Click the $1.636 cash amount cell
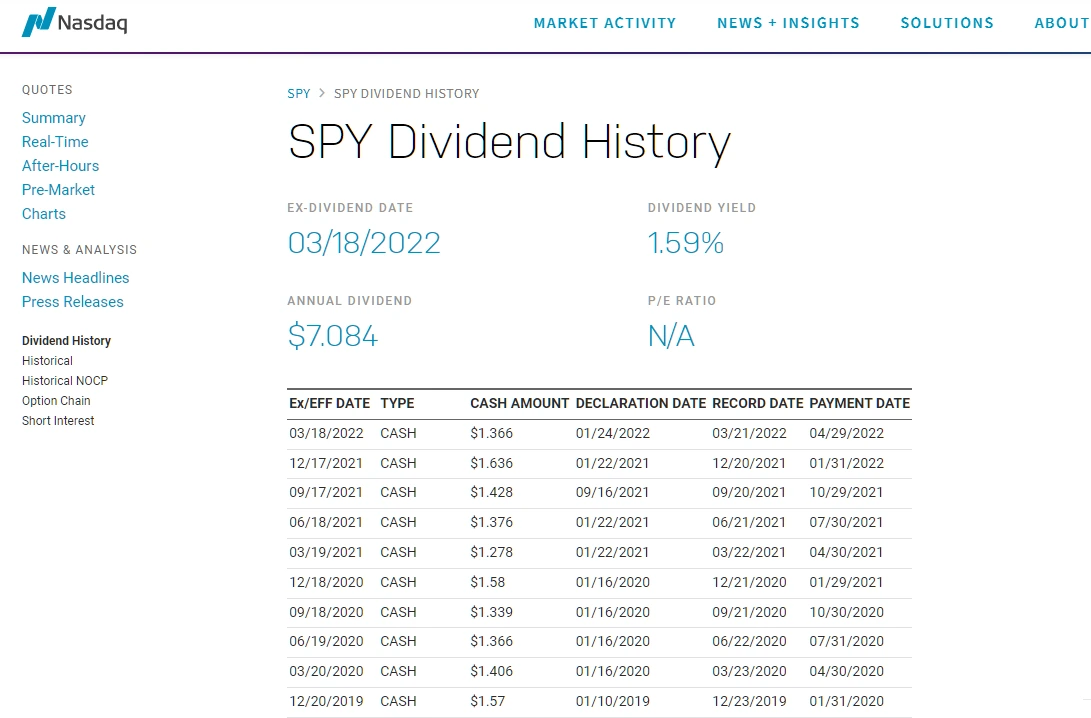 491,463
